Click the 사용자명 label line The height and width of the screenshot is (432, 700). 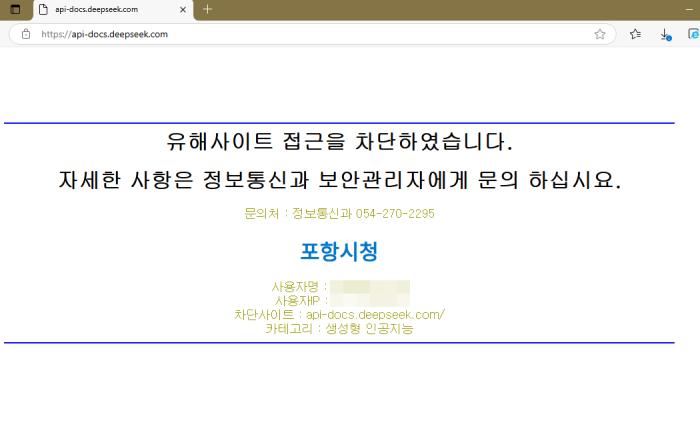[x=300, y=287]
